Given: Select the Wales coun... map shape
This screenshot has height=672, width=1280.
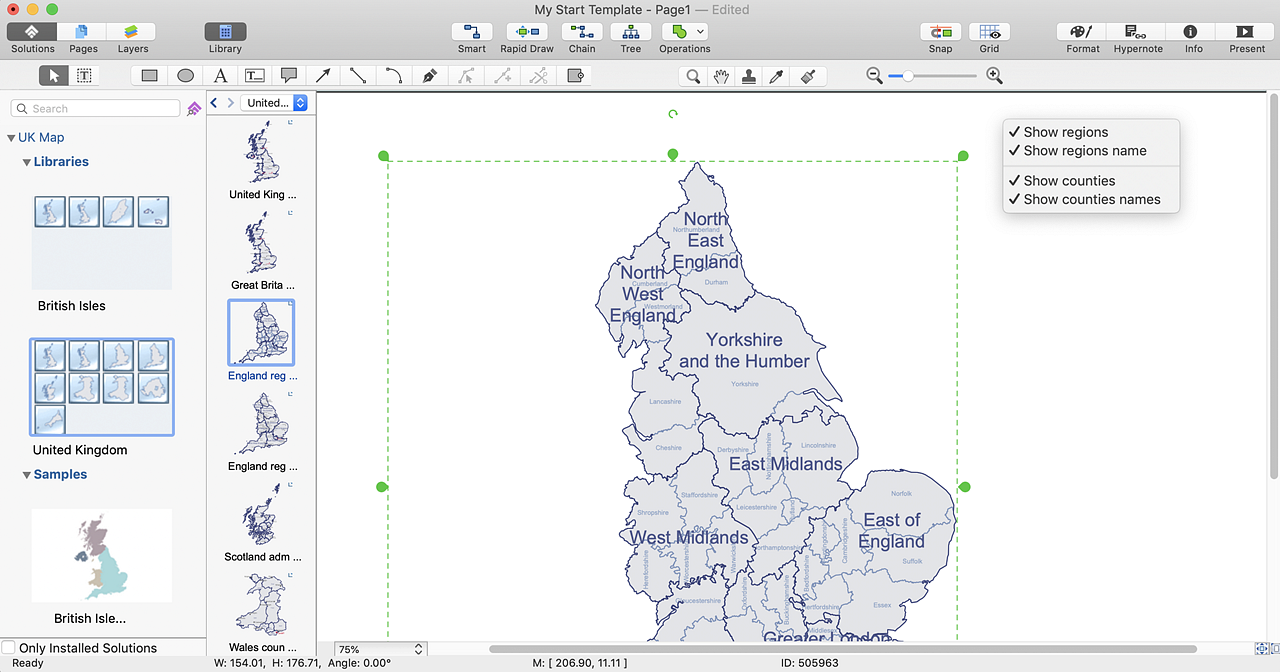Looking at the screenshot, I should click(x=262, y=604).
